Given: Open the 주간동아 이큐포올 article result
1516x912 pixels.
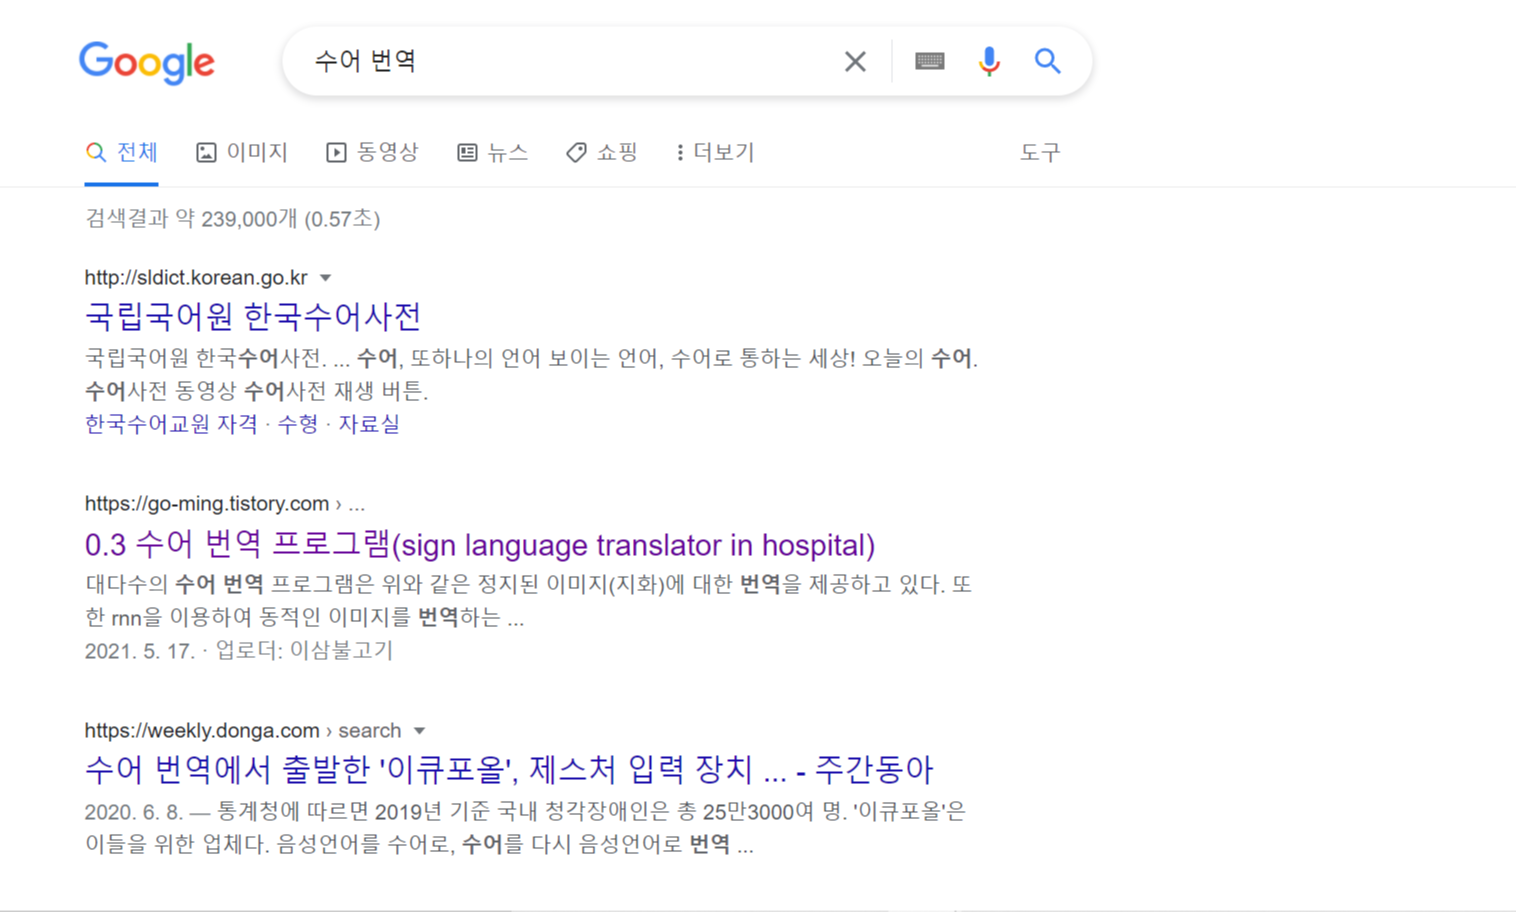Looking at the screenshot, I should point(509,770).
